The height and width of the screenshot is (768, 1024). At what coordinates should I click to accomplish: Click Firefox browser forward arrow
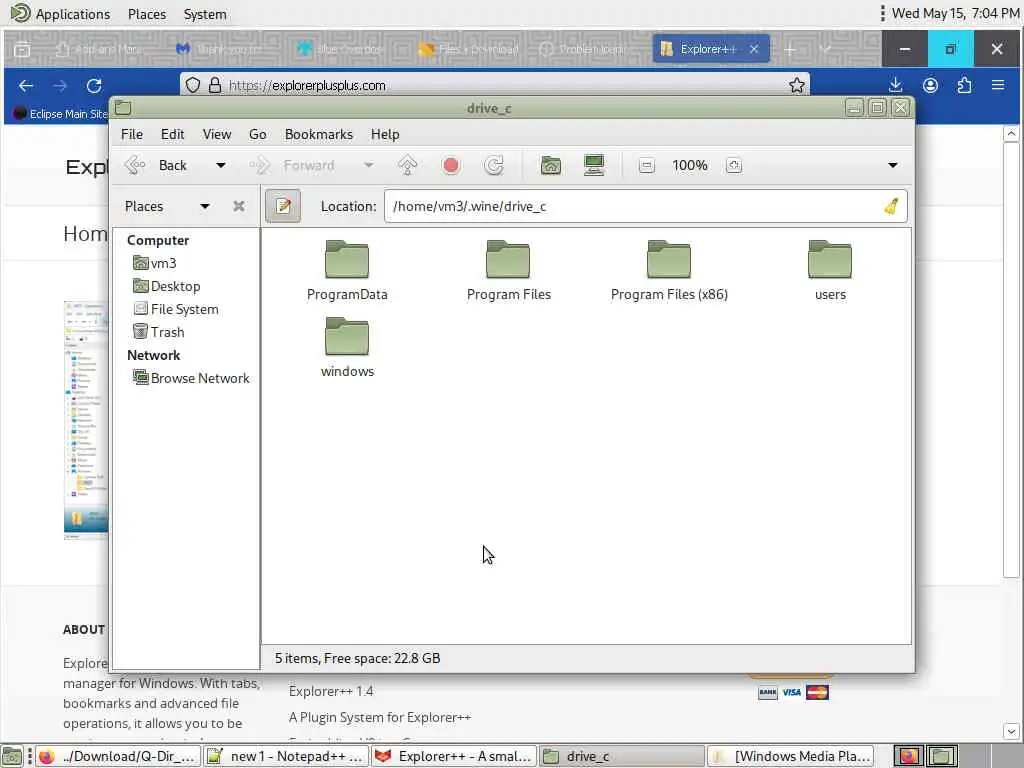(60, 86)
